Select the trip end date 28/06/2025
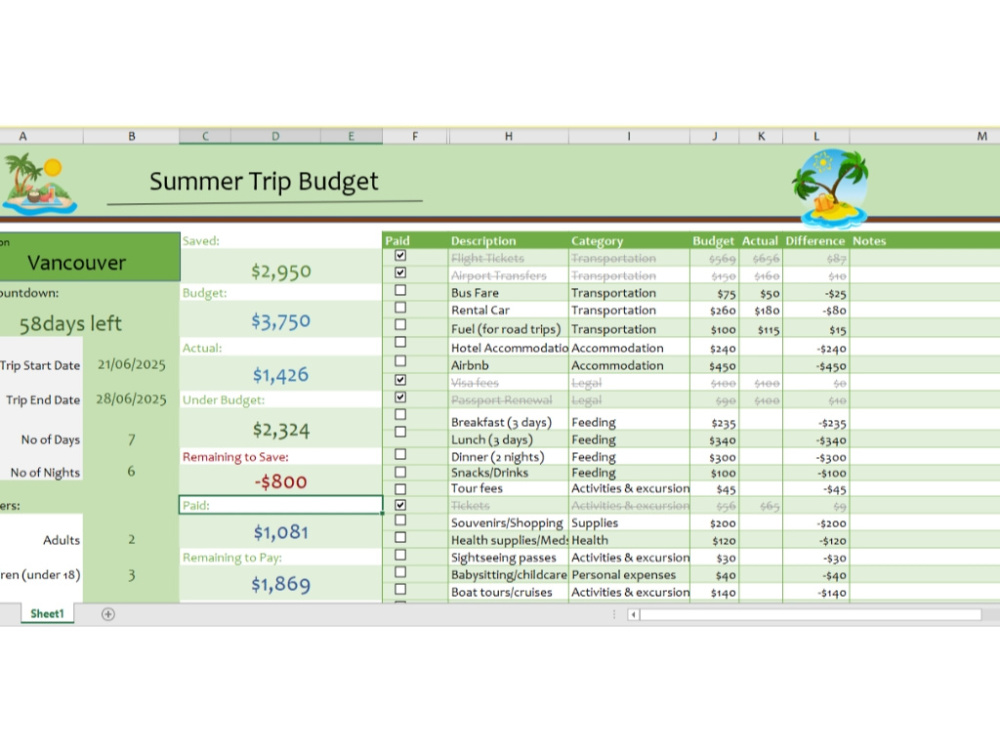This screenshot has width=1000, height=750. pyautogui.click(x=131, y=399)
